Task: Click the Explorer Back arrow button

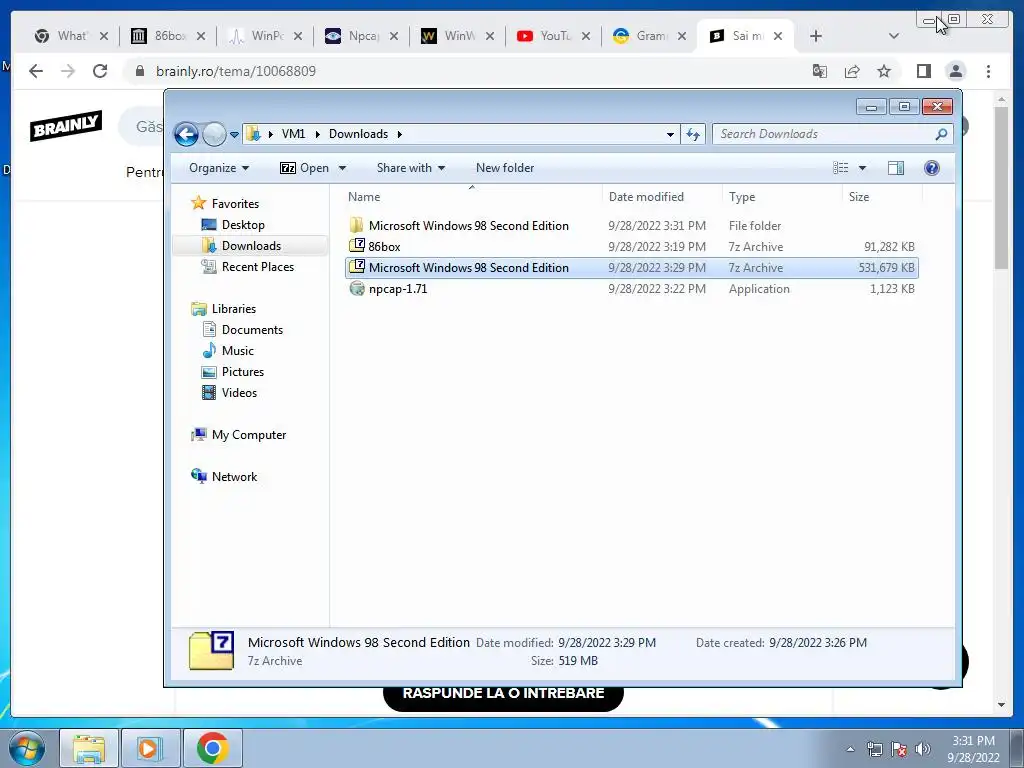Action: tap(186, 135)
